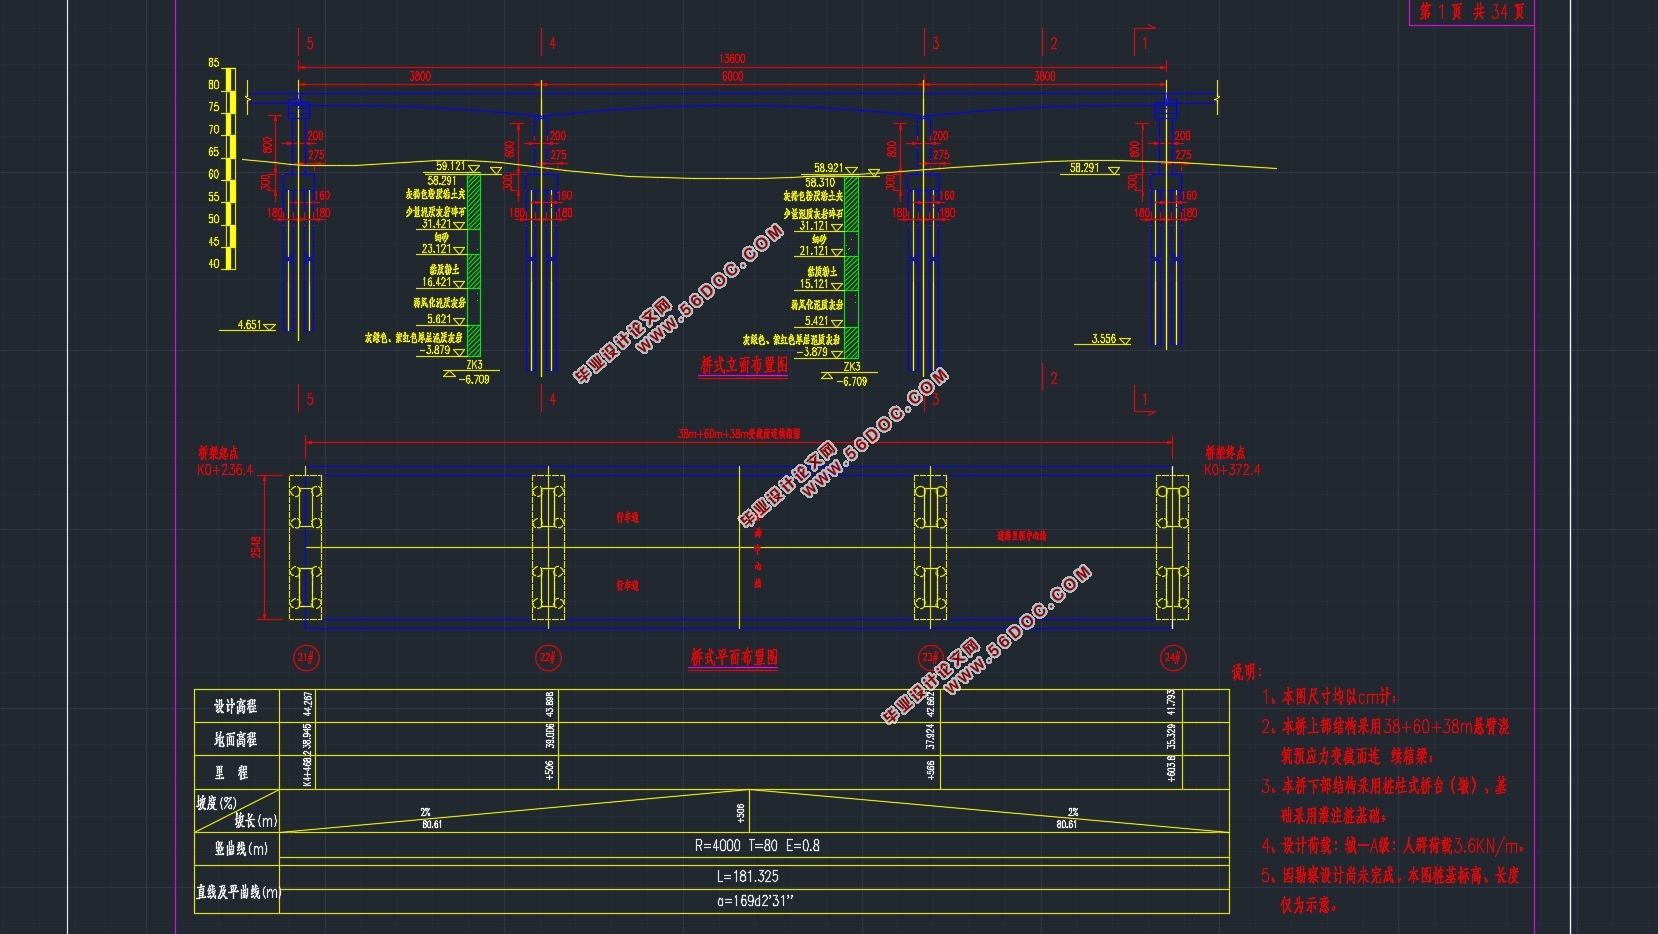Image resolution: width=1658 pixels, height=934 pixels.
Task: Select mileage value +603.8
Action: point(1172,769)
